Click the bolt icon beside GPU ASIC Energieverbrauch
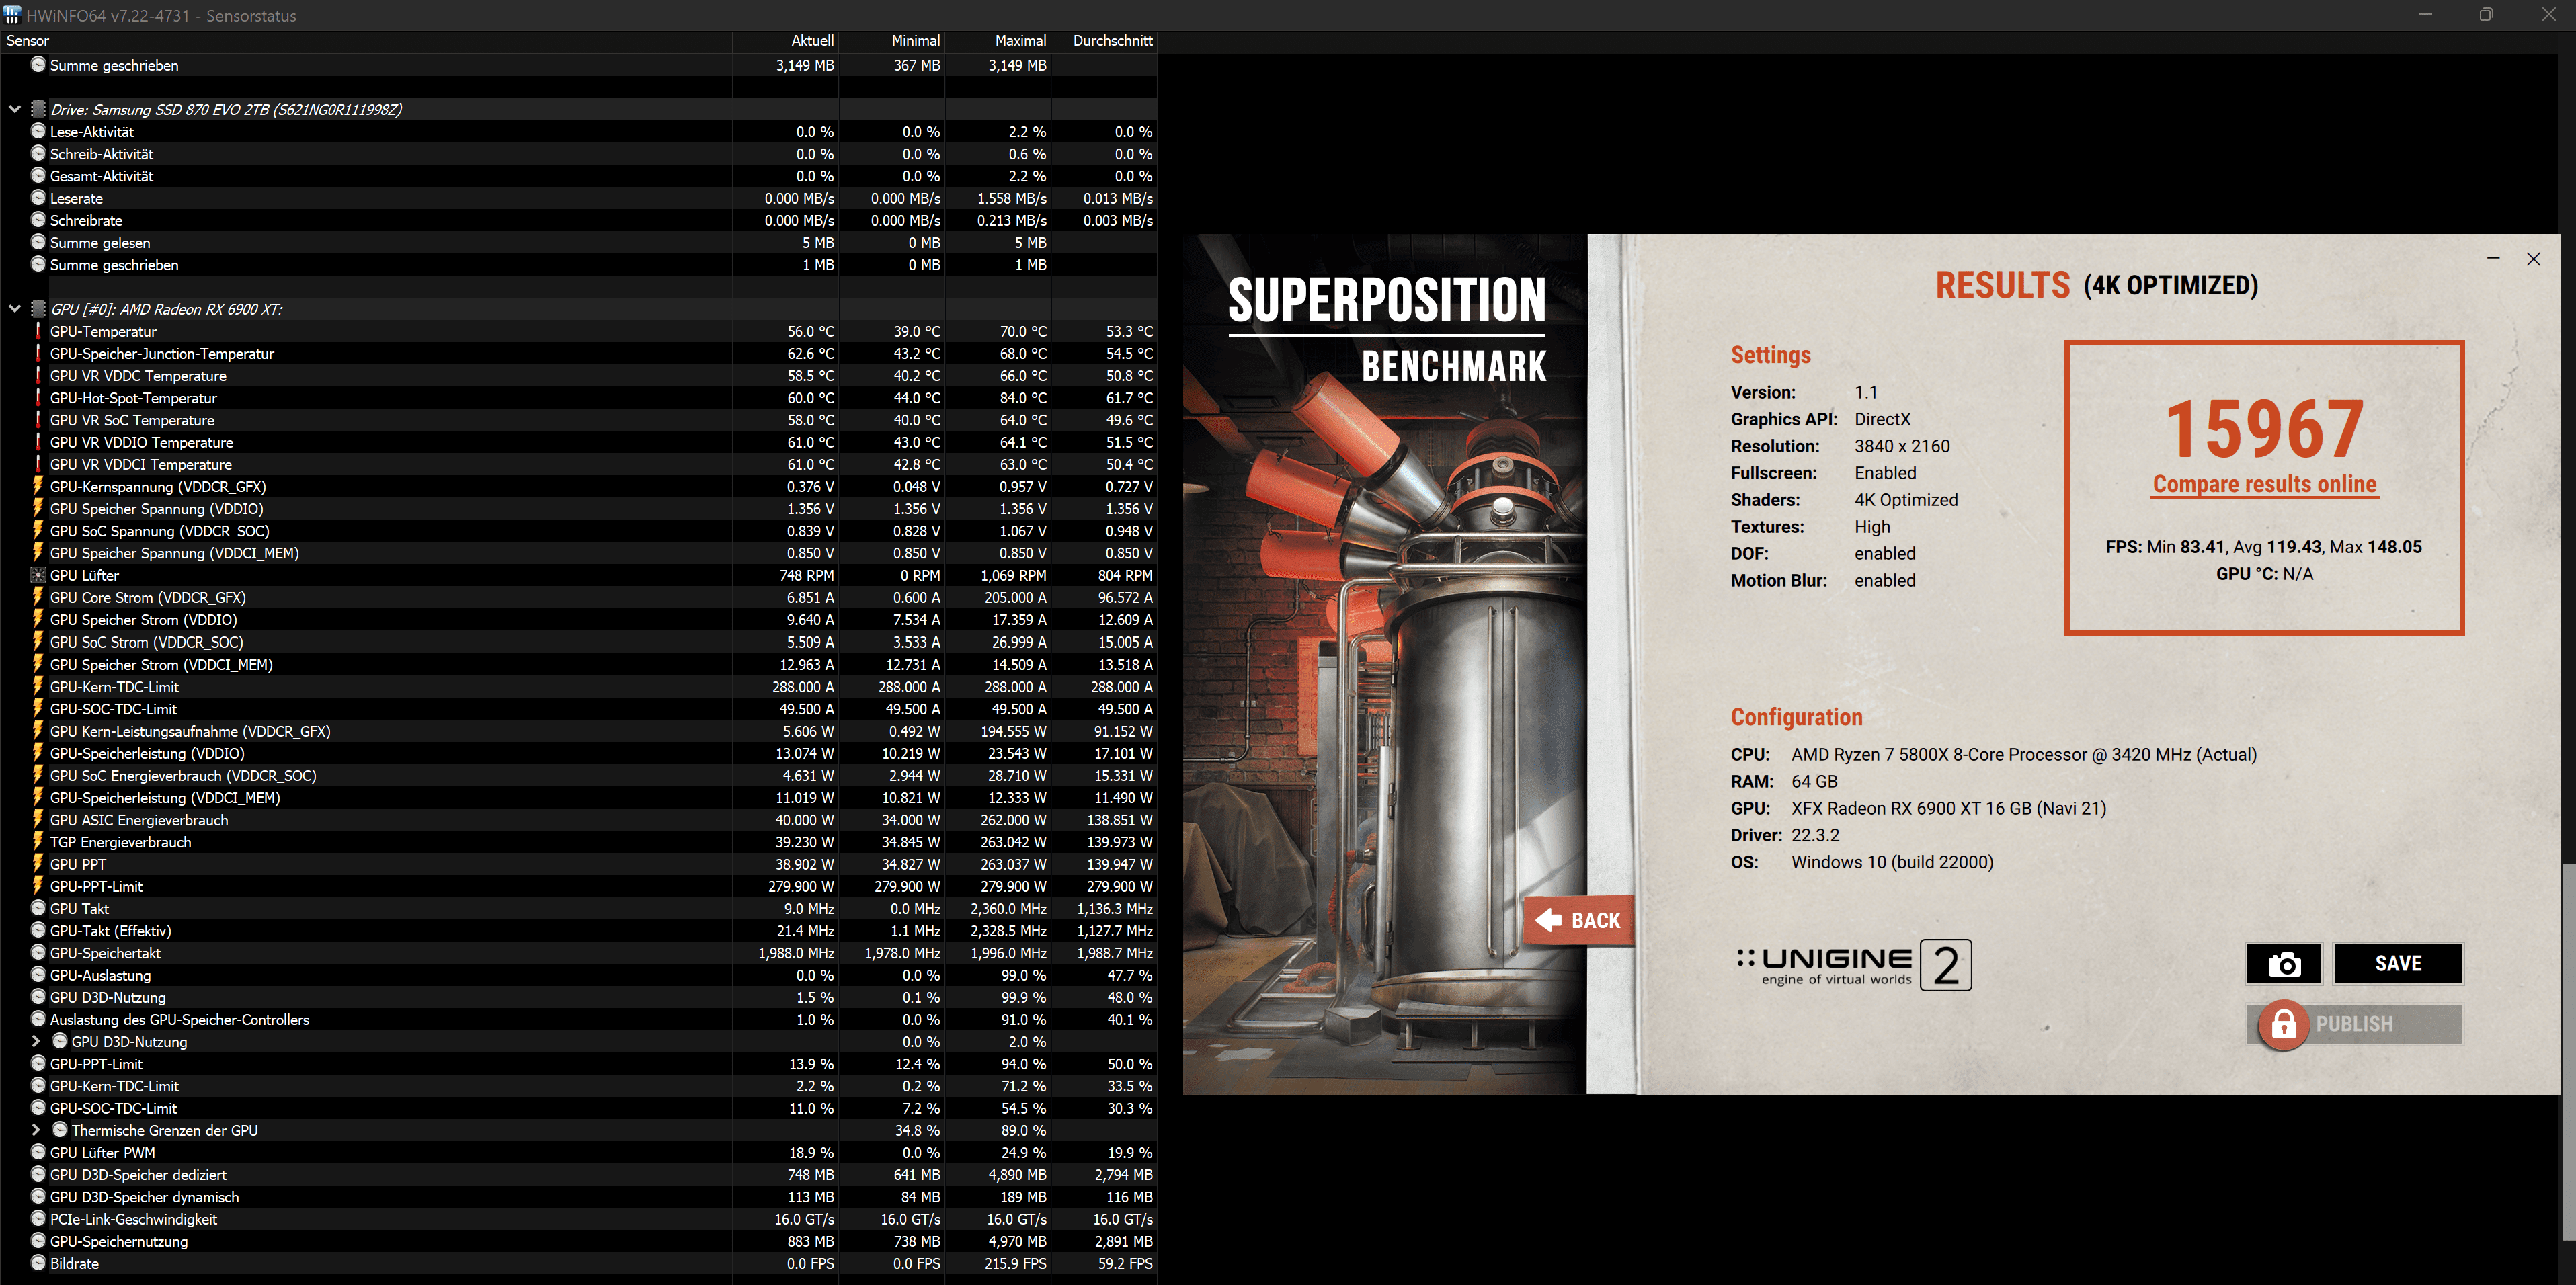This screenshot has height=1285, width=2576. point(38,819)
